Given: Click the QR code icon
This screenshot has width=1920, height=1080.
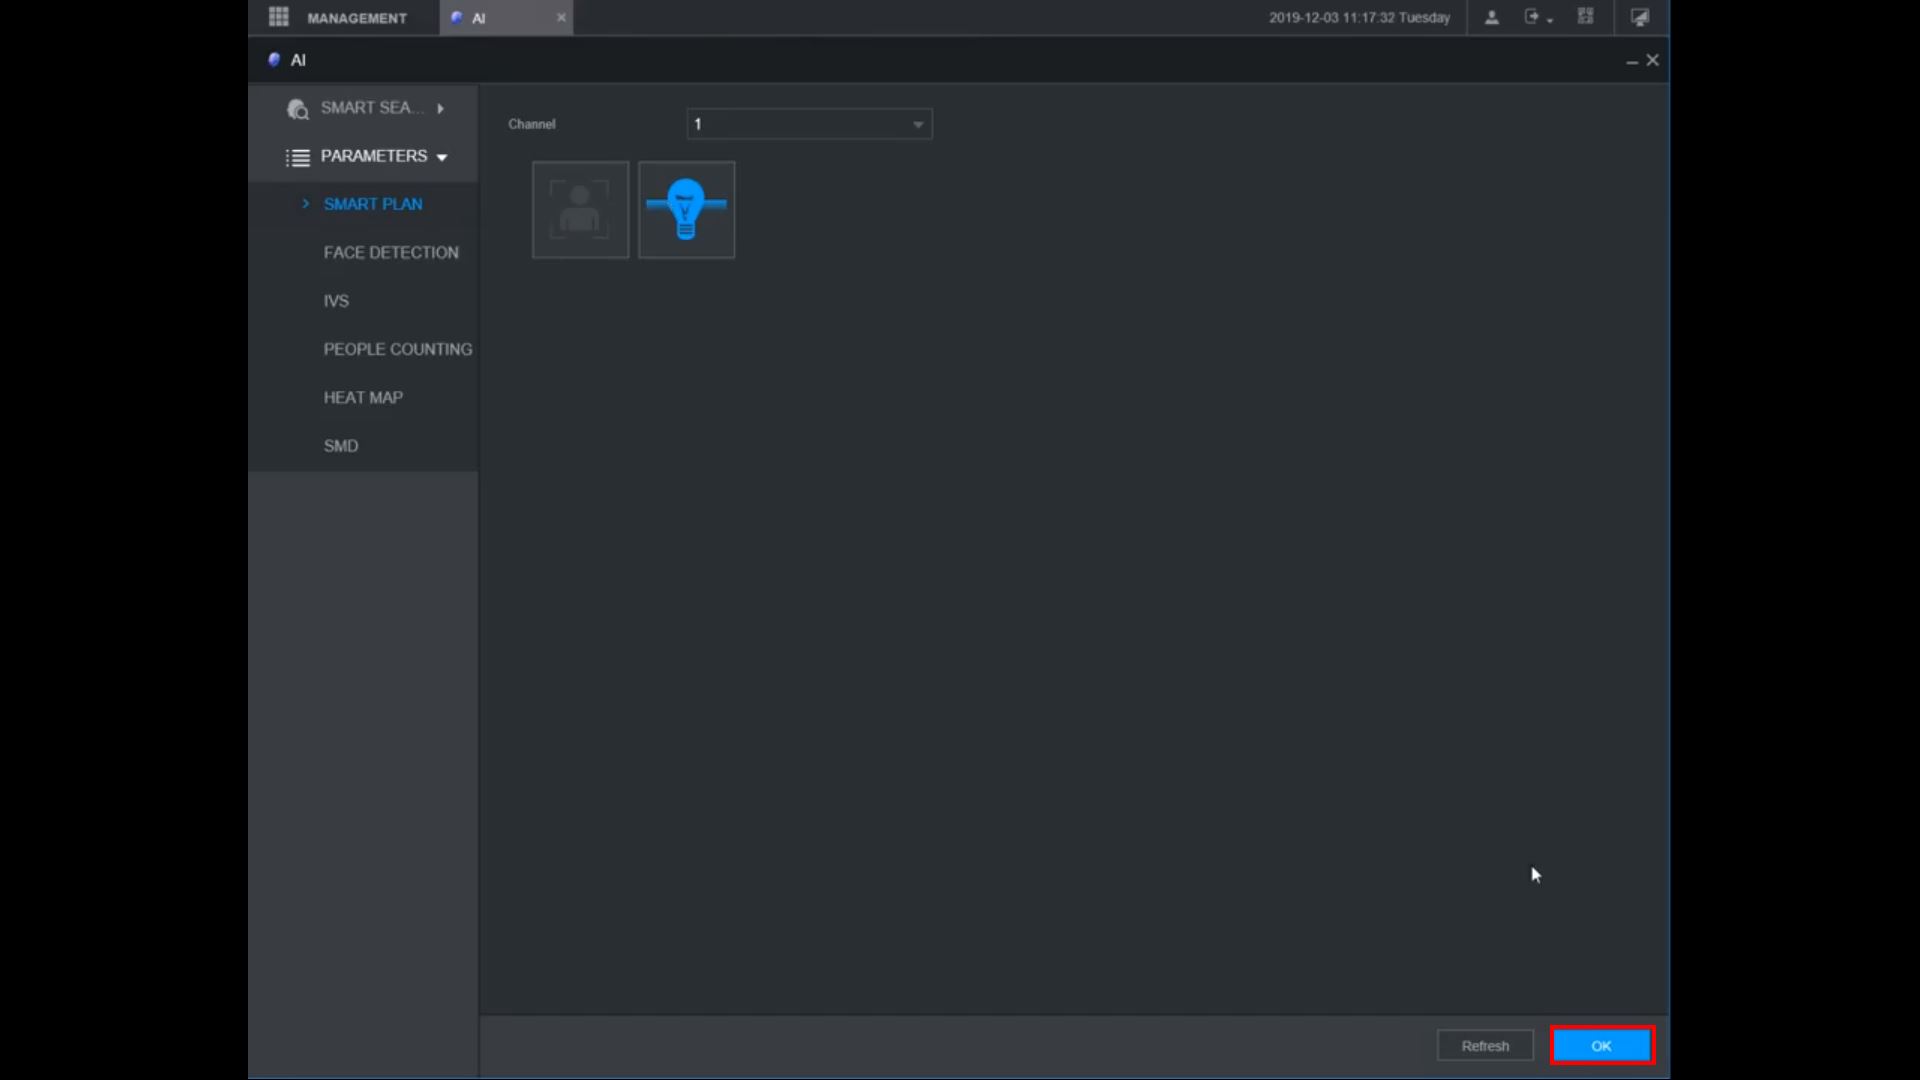Looking at the screenshot, I should coord(1586,17).
